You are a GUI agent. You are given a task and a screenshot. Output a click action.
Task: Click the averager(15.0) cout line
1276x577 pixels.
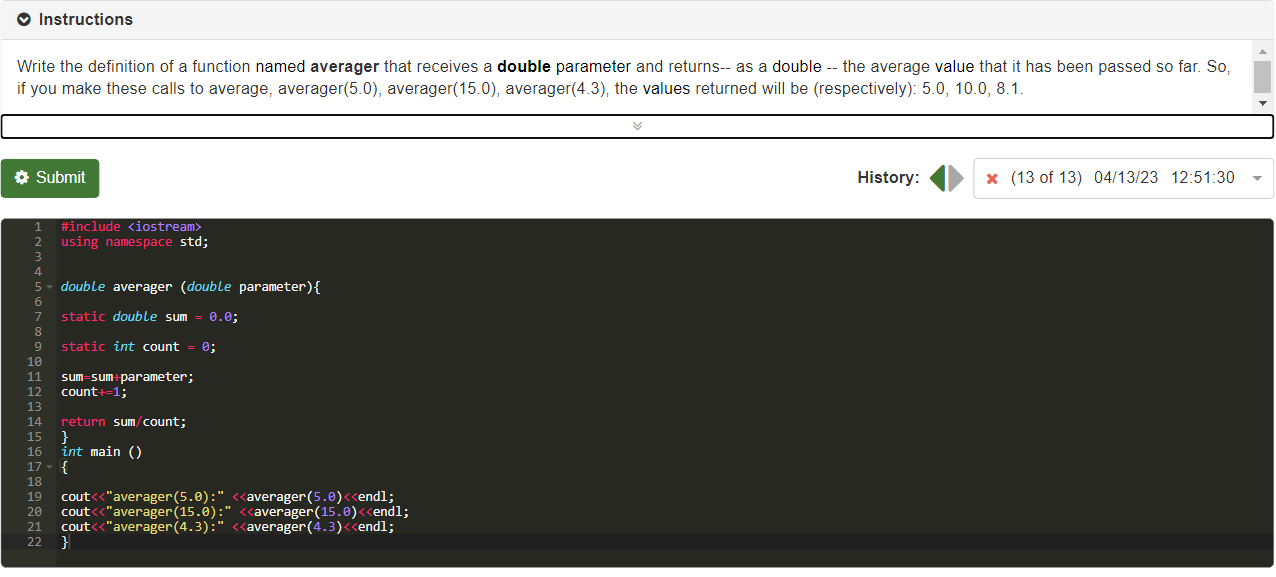point(235,512)
